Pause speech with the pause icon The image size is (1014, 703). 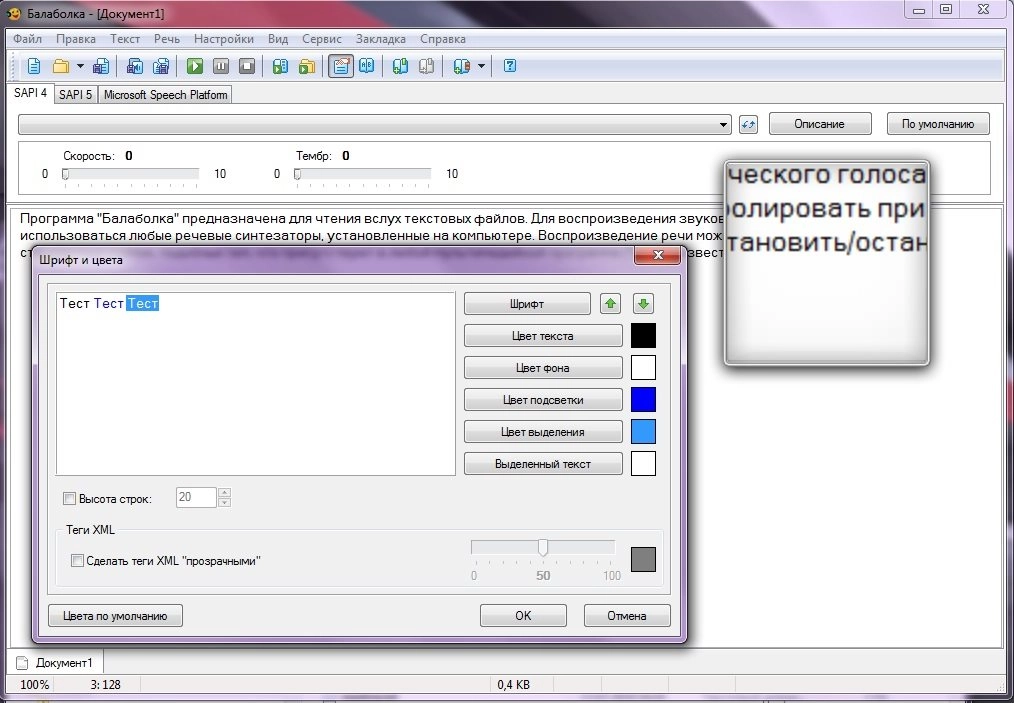pos(221,66)
